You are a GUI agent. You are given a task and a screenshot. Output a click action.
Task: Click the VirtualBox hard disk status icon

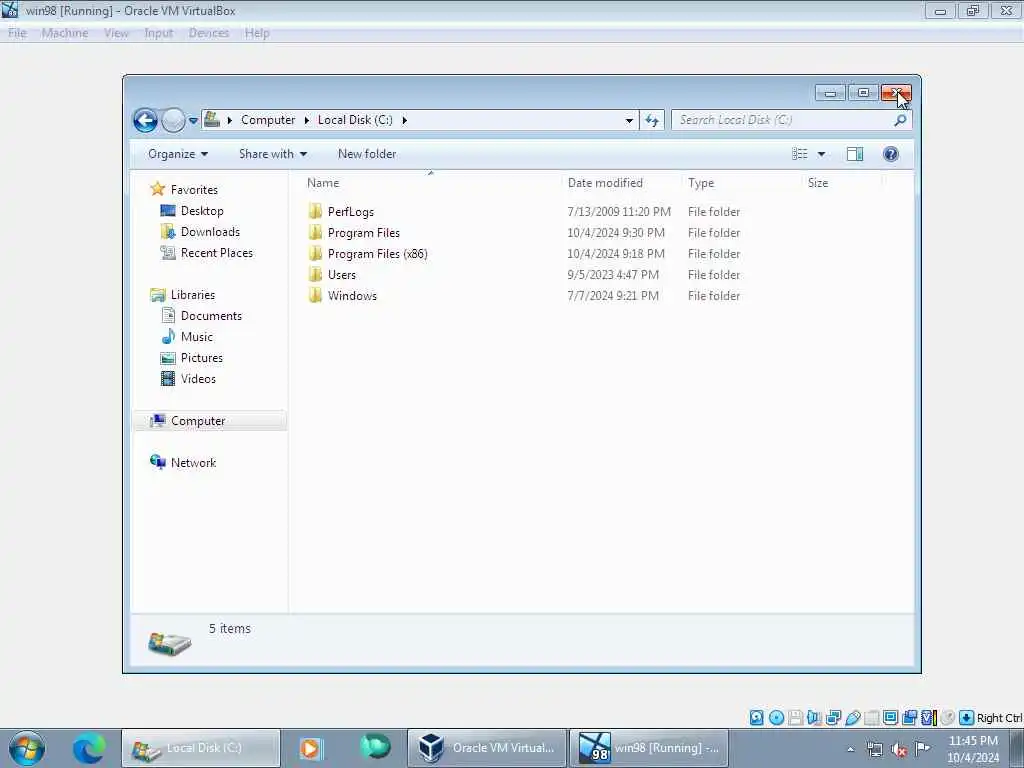tap(756, 718)
